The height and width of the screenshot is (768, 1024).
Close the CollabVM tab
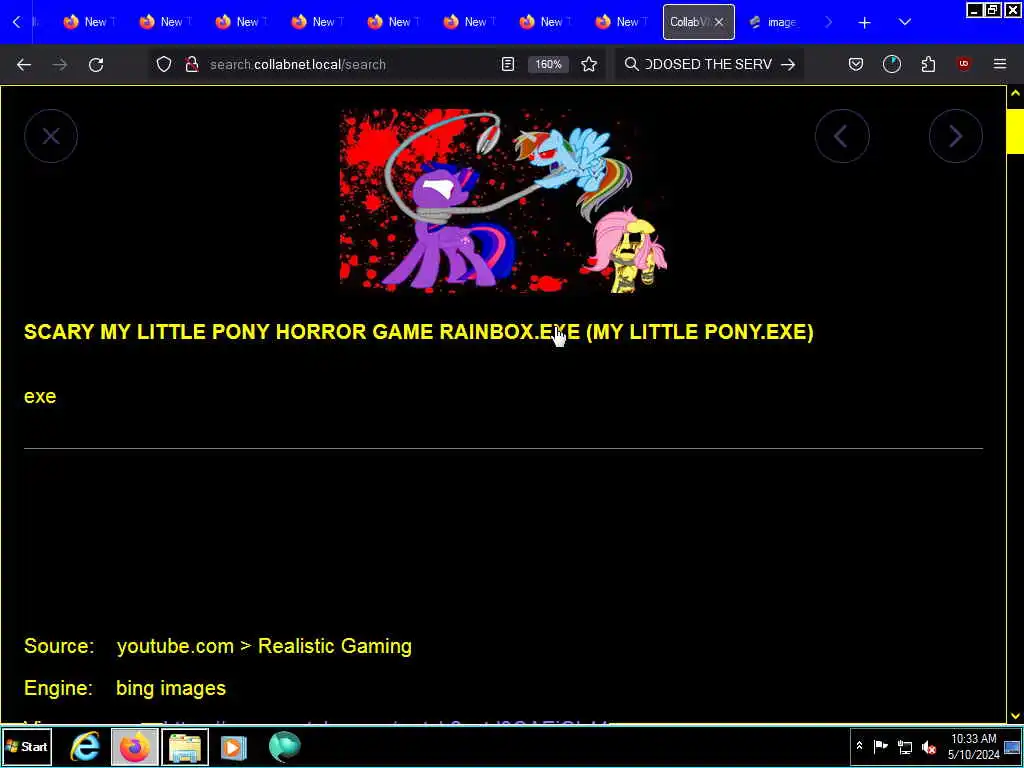click(x=719, y=22)
